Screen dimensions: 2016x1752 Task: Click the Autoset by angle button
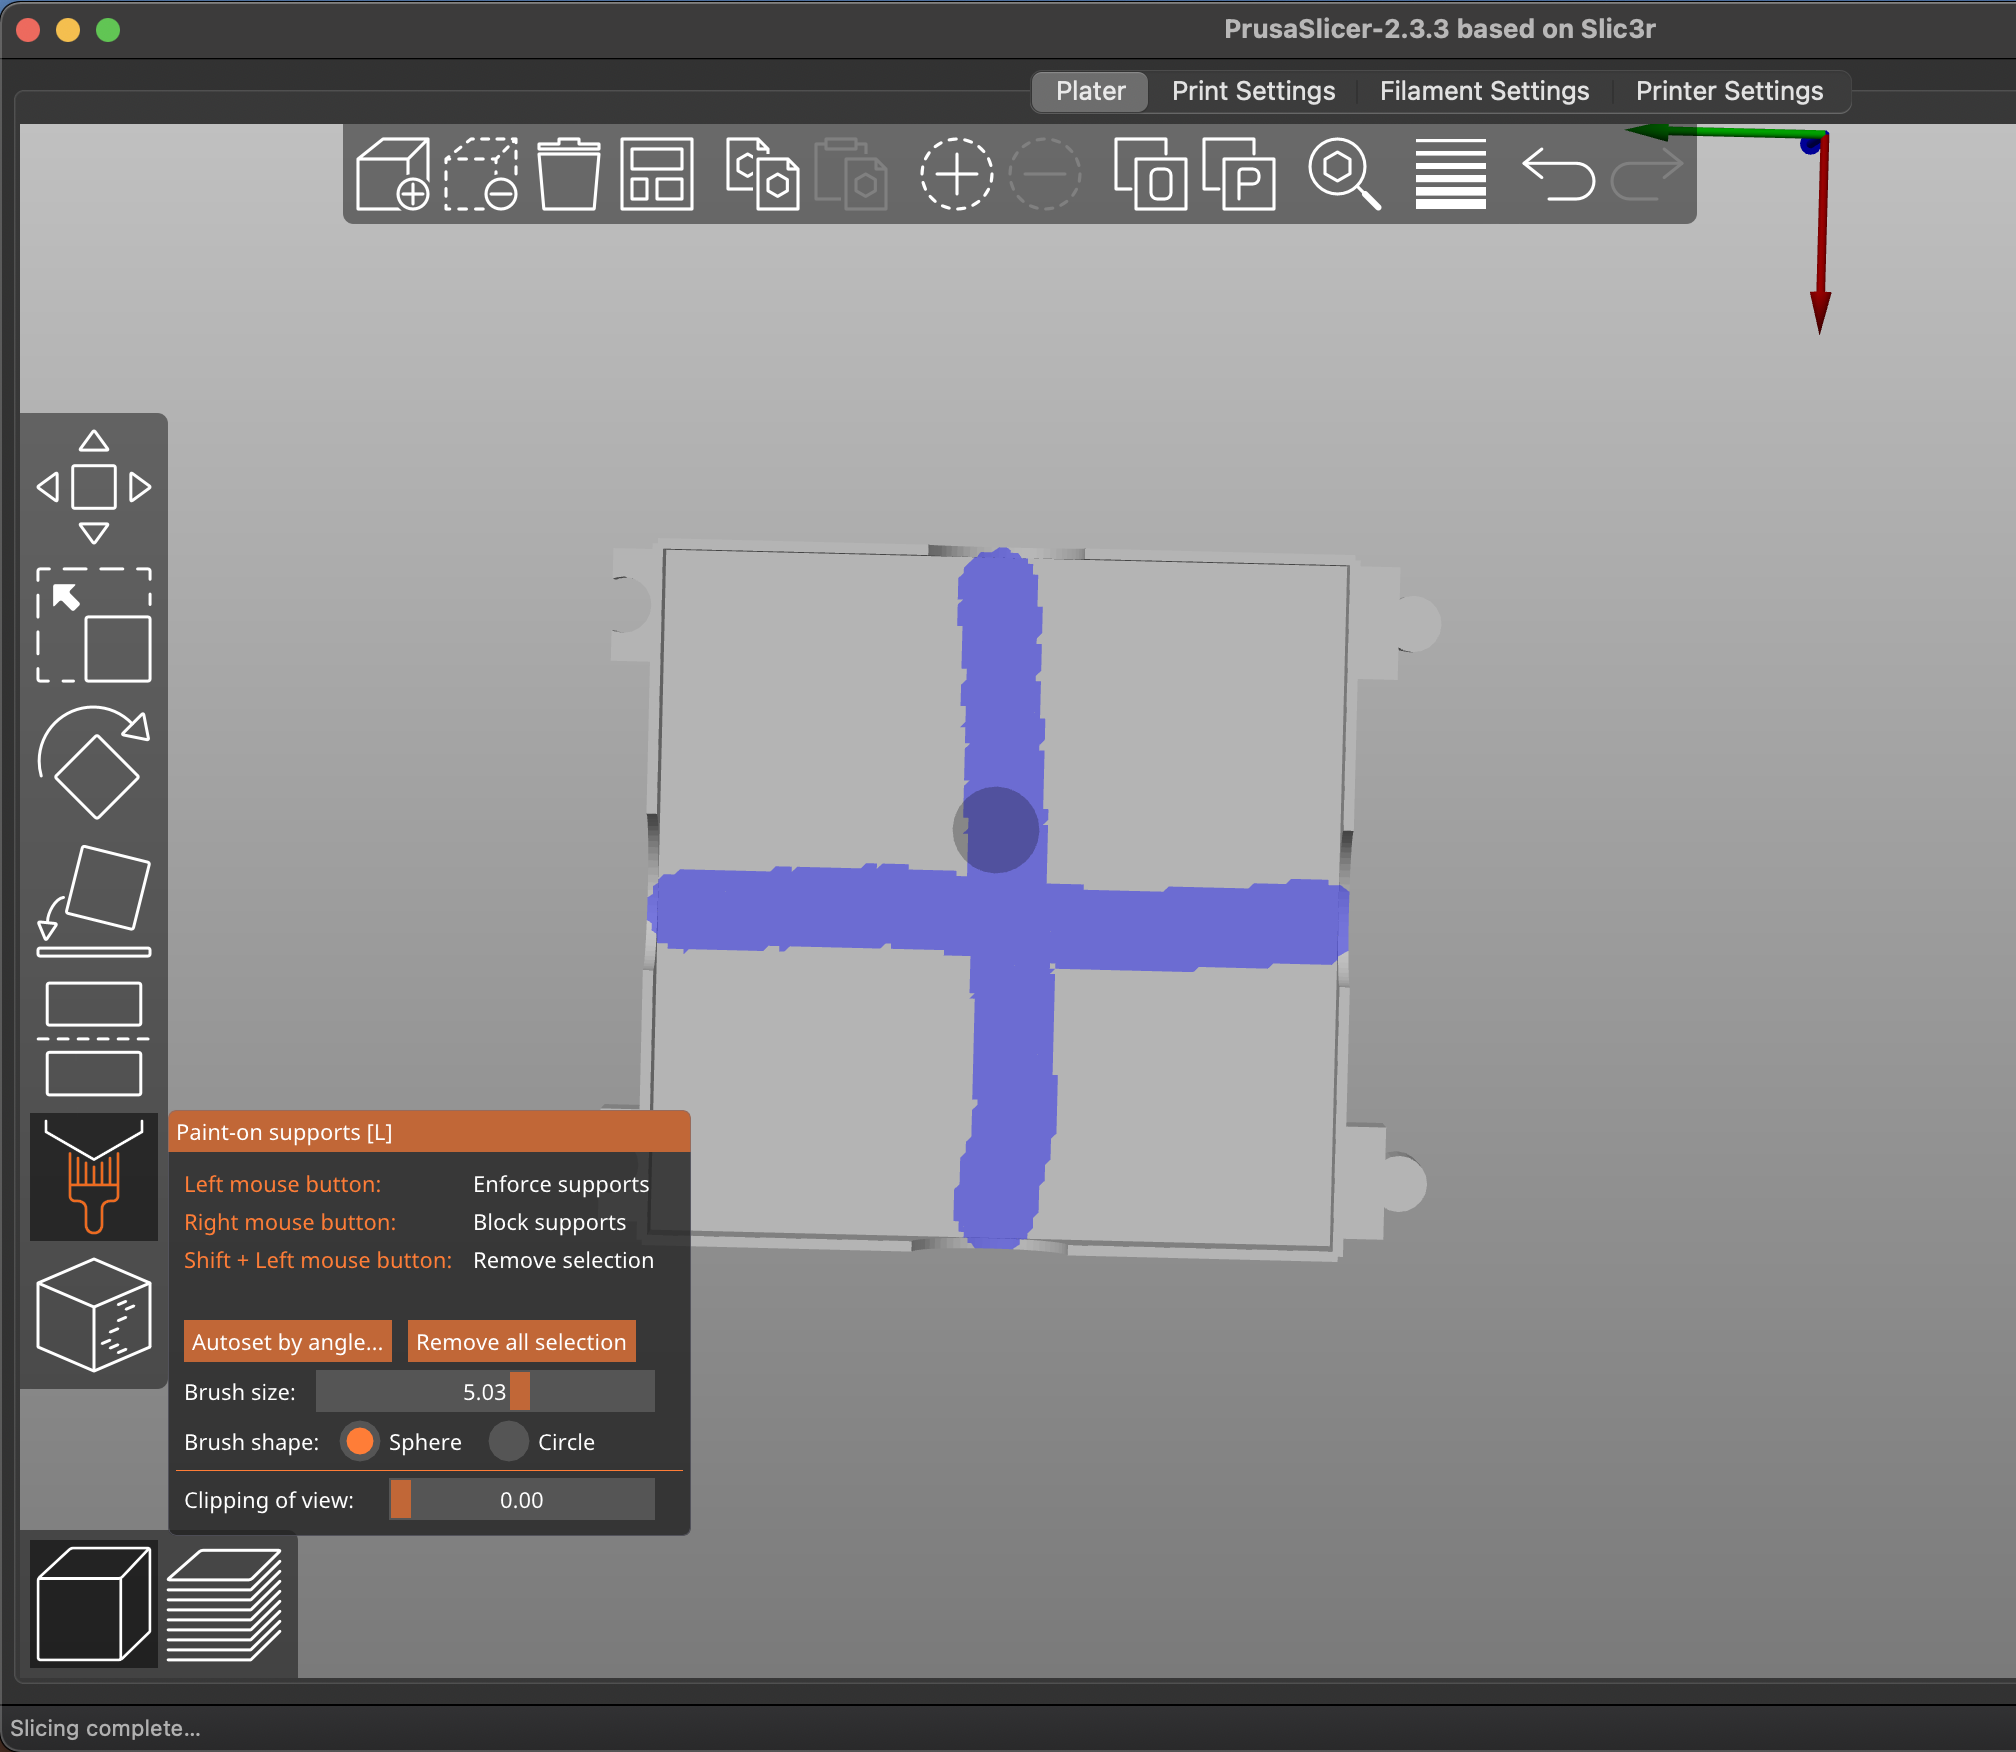(287, 1341)
